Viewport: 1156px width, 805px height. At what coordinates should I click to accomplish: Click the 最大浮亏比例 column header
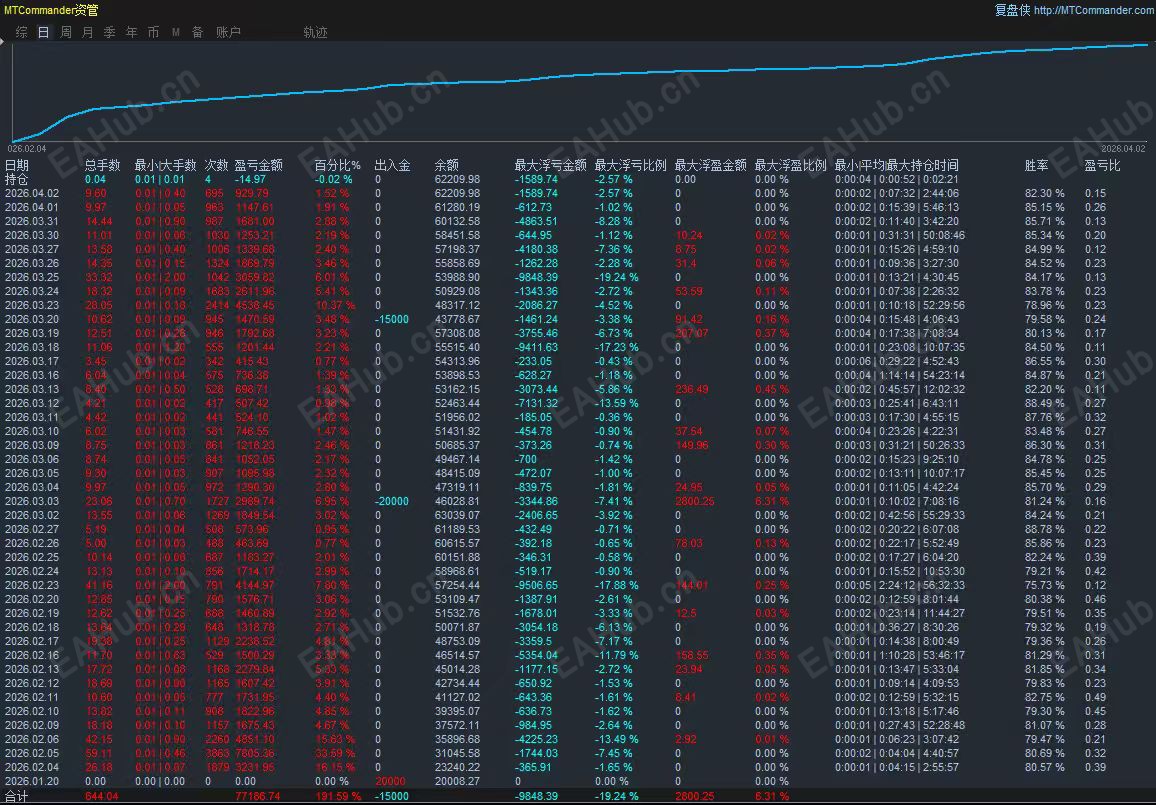[630, 165]
